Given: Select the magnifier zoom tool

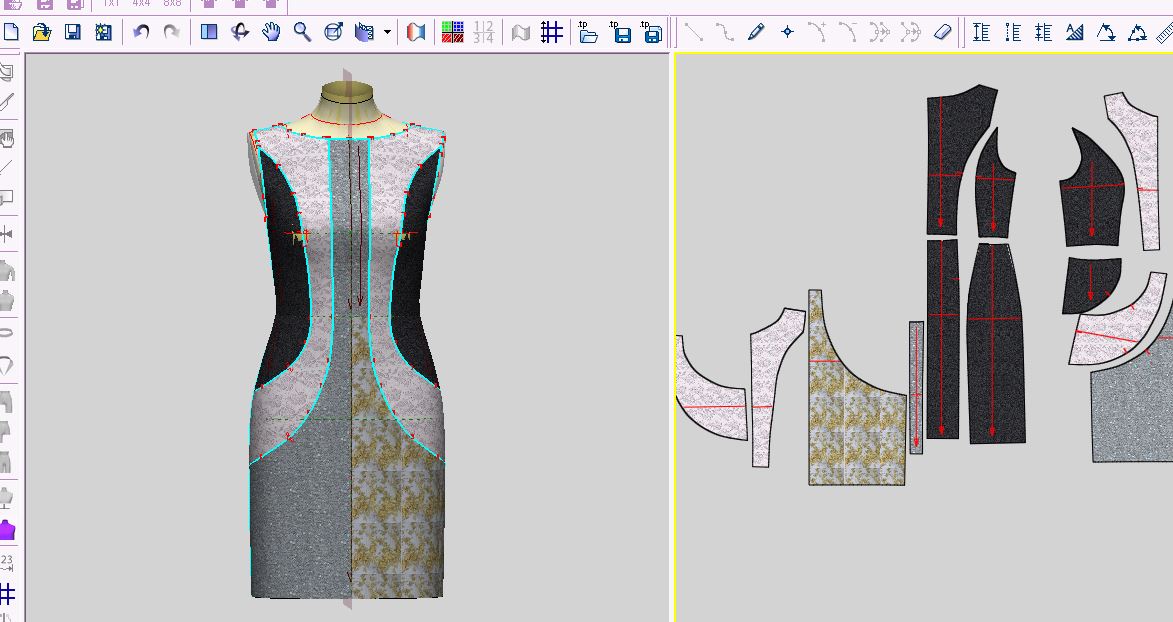Looking at the screenshot, I should click(x=302, y=32).
